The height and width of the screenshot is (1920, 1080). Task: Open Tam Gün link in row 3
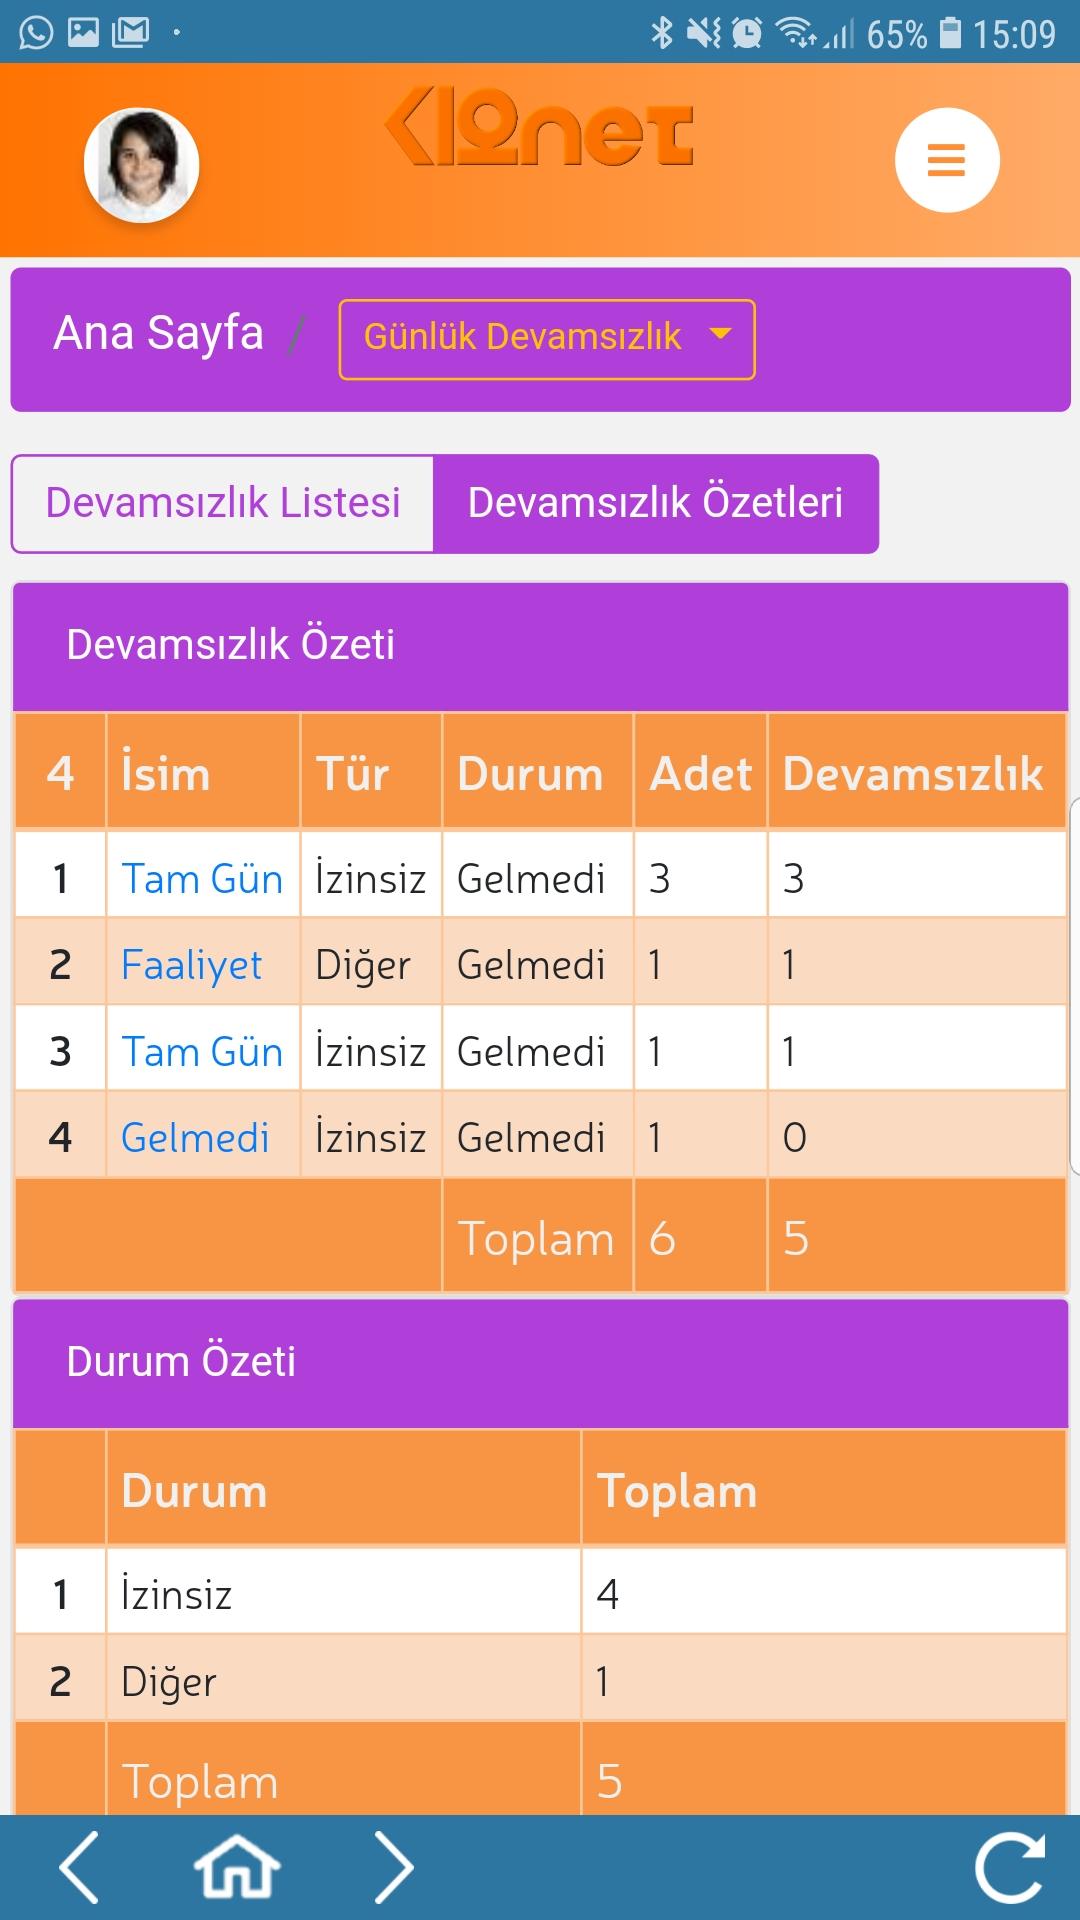pyautogui.click(x=202, y=1052)
